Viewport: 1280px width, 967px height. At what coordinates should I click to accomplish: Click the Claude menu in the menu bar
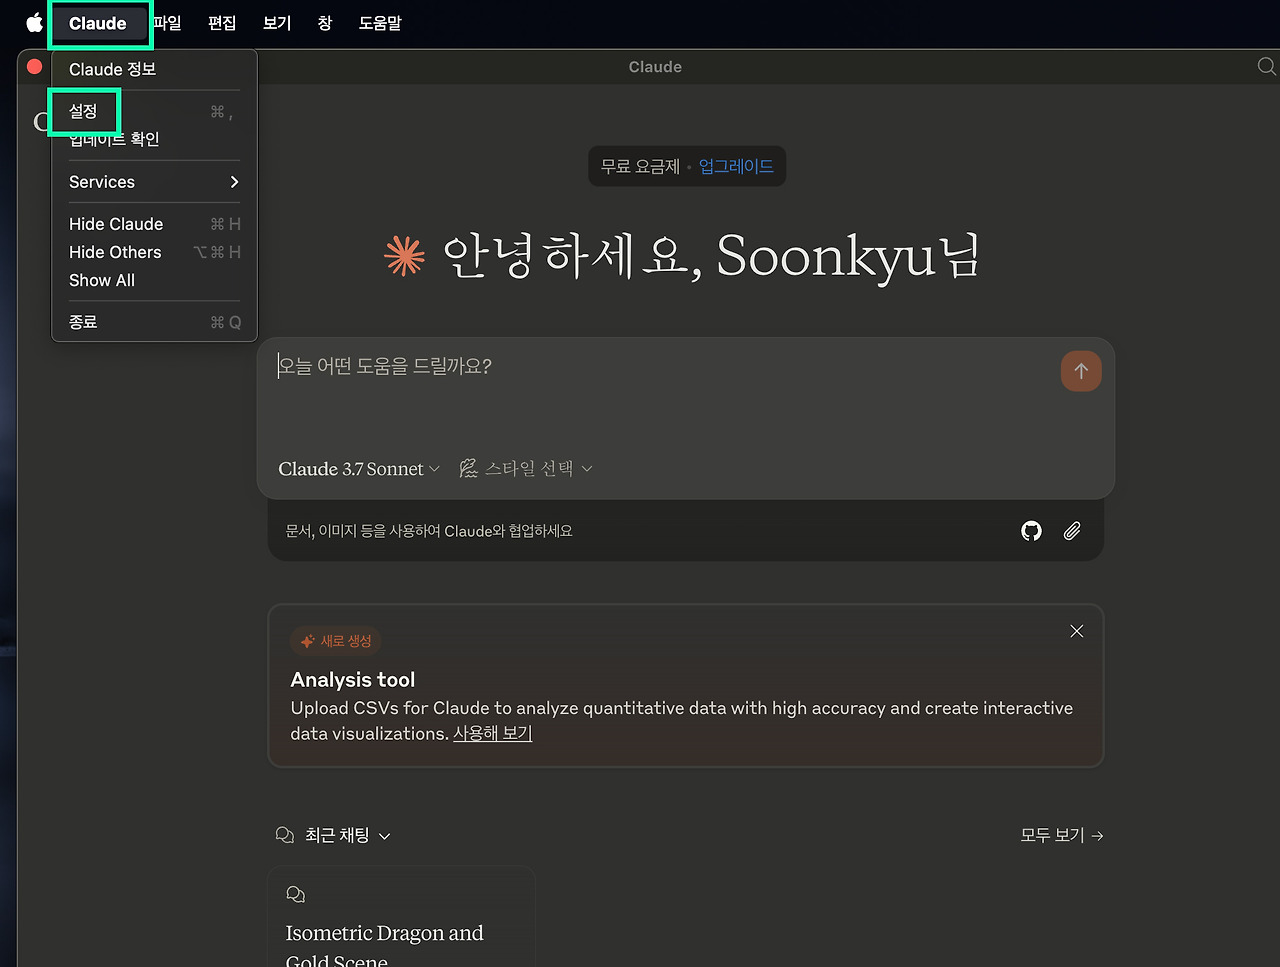[x=98, y=23]
